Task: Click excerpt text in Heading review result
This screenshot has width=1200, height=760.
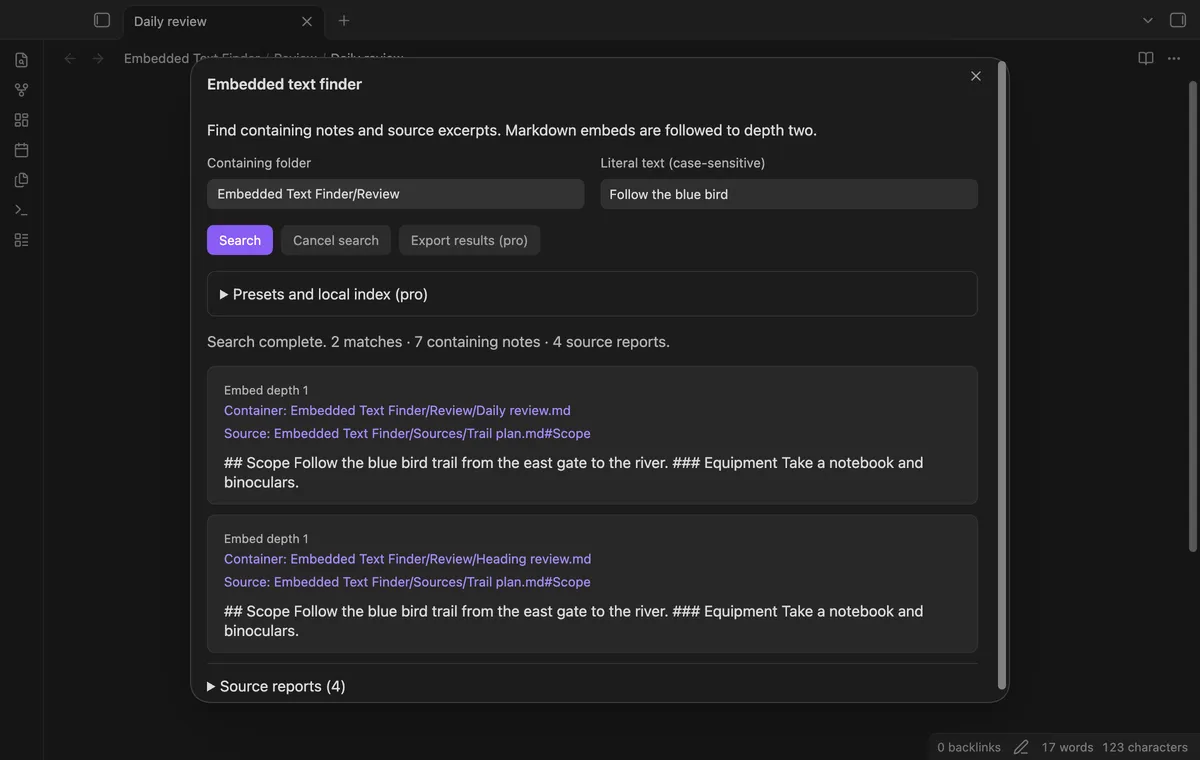Action: (573, 621)
